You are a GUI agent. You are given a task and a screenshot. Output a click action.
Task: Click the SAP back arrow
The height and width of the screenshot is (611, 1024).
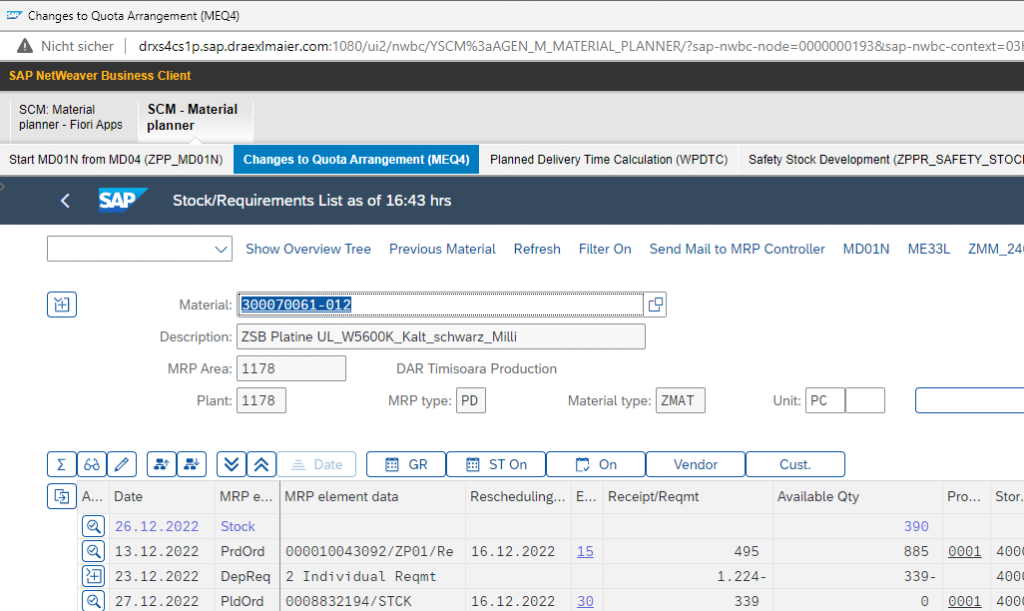(x=65, y=201)
